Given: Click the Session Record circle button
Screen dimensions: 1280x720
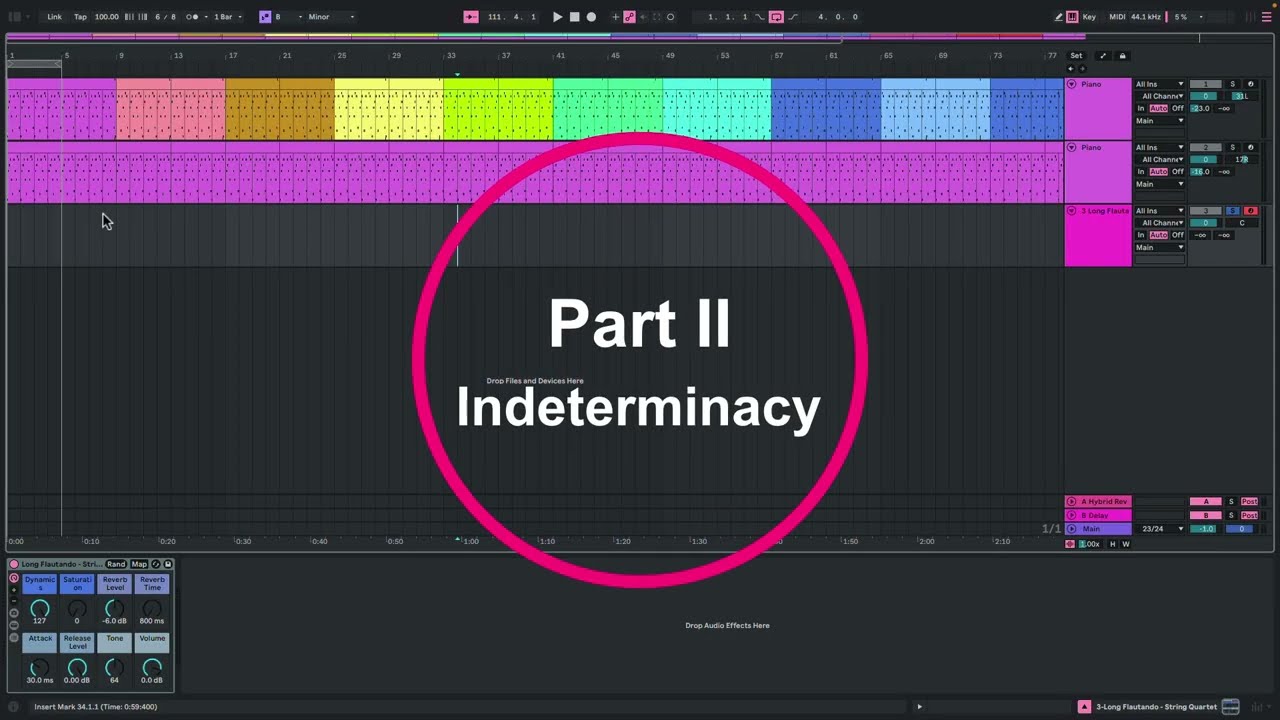Looking at the screenshot, I should (671, 17).
